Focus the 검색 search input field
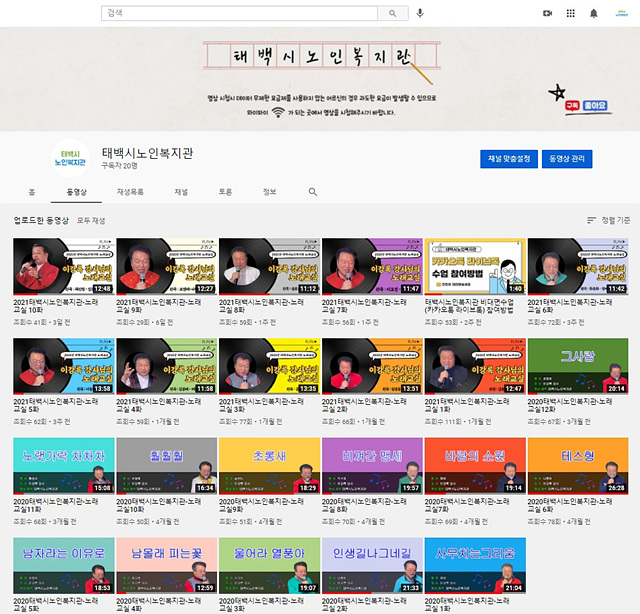The height and width of the screenshot is (614, 640). 239,13
